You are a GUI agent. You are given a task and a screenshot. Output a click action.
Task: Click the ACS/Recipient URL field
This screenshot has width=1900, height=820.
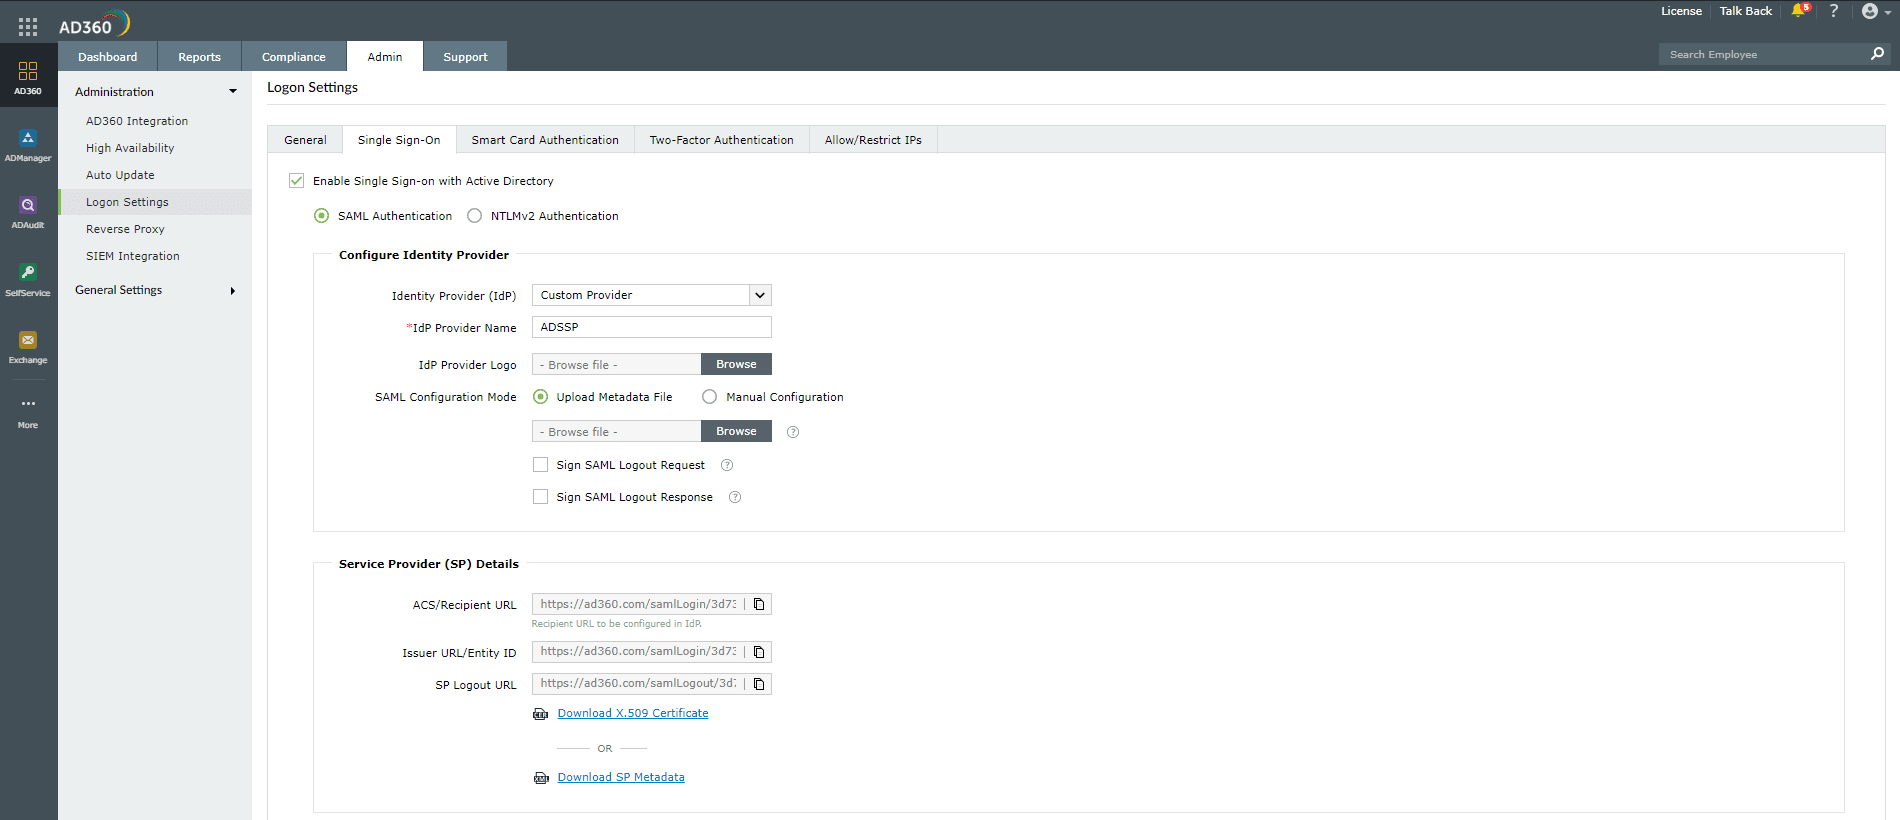tap(638, 604)
